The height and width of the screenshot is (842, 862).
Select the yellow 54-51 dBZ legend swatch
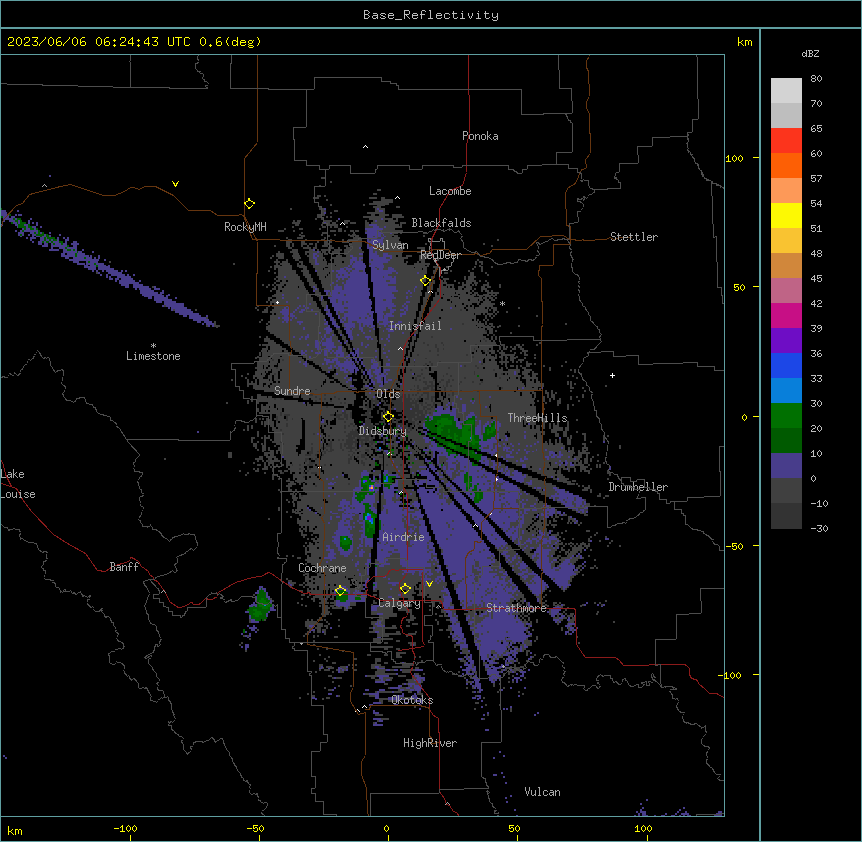(786, 215)
